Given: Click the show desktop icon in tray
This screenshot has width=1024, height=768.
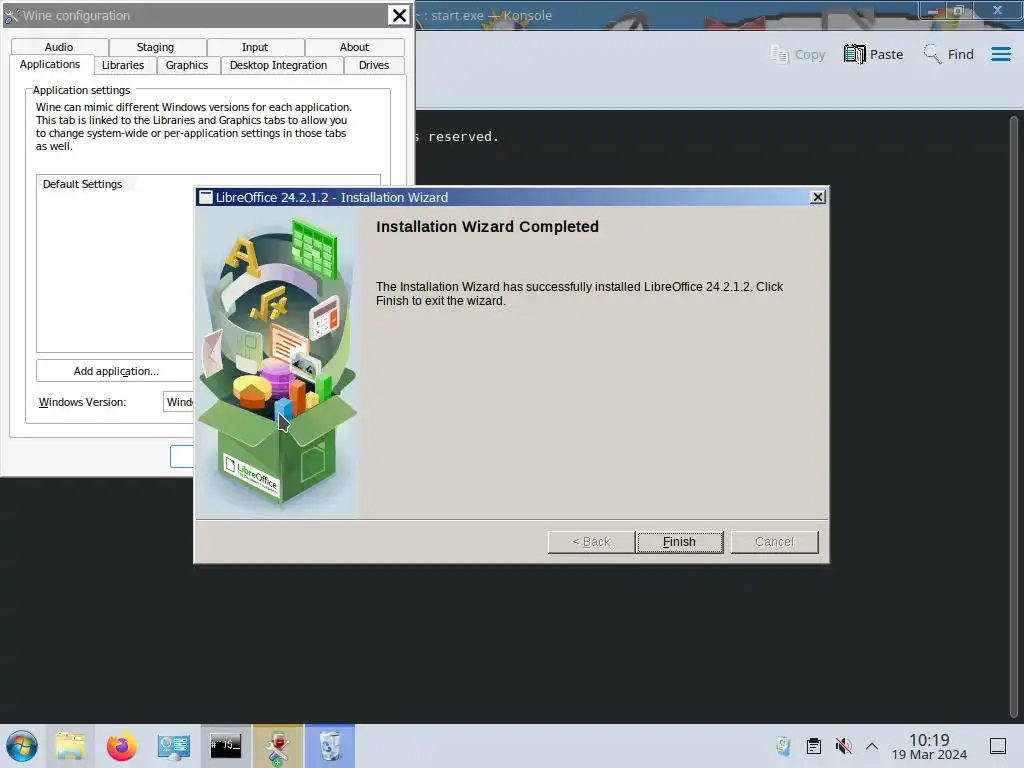Looking at the screenshot, I should [x=998, y=746].
